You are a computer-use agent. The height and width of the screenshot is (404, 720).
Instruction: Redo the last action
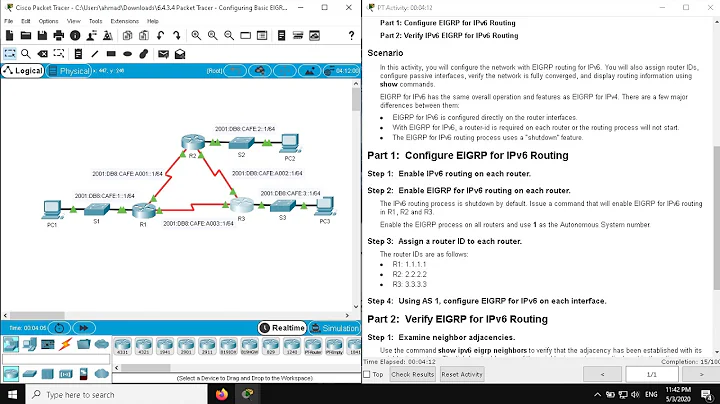(177, 35)
